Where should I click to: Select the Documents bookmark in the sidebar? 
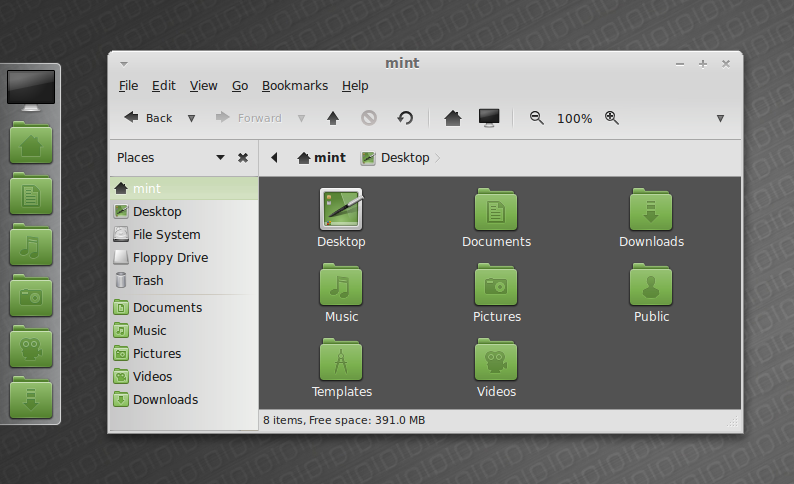[x=184, y=307]
